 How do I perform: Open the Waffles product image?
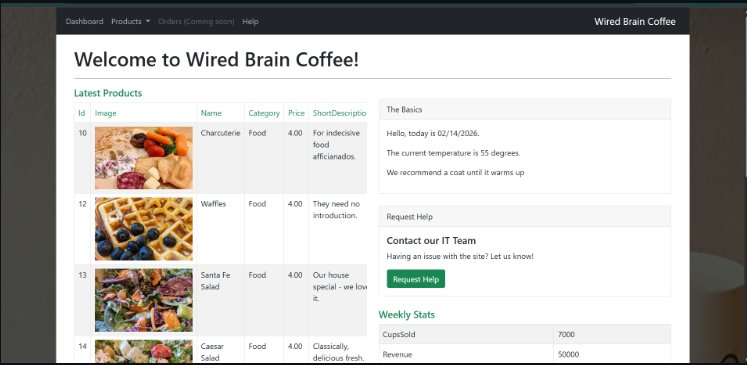pyautogui.click(x=144, y=229)
